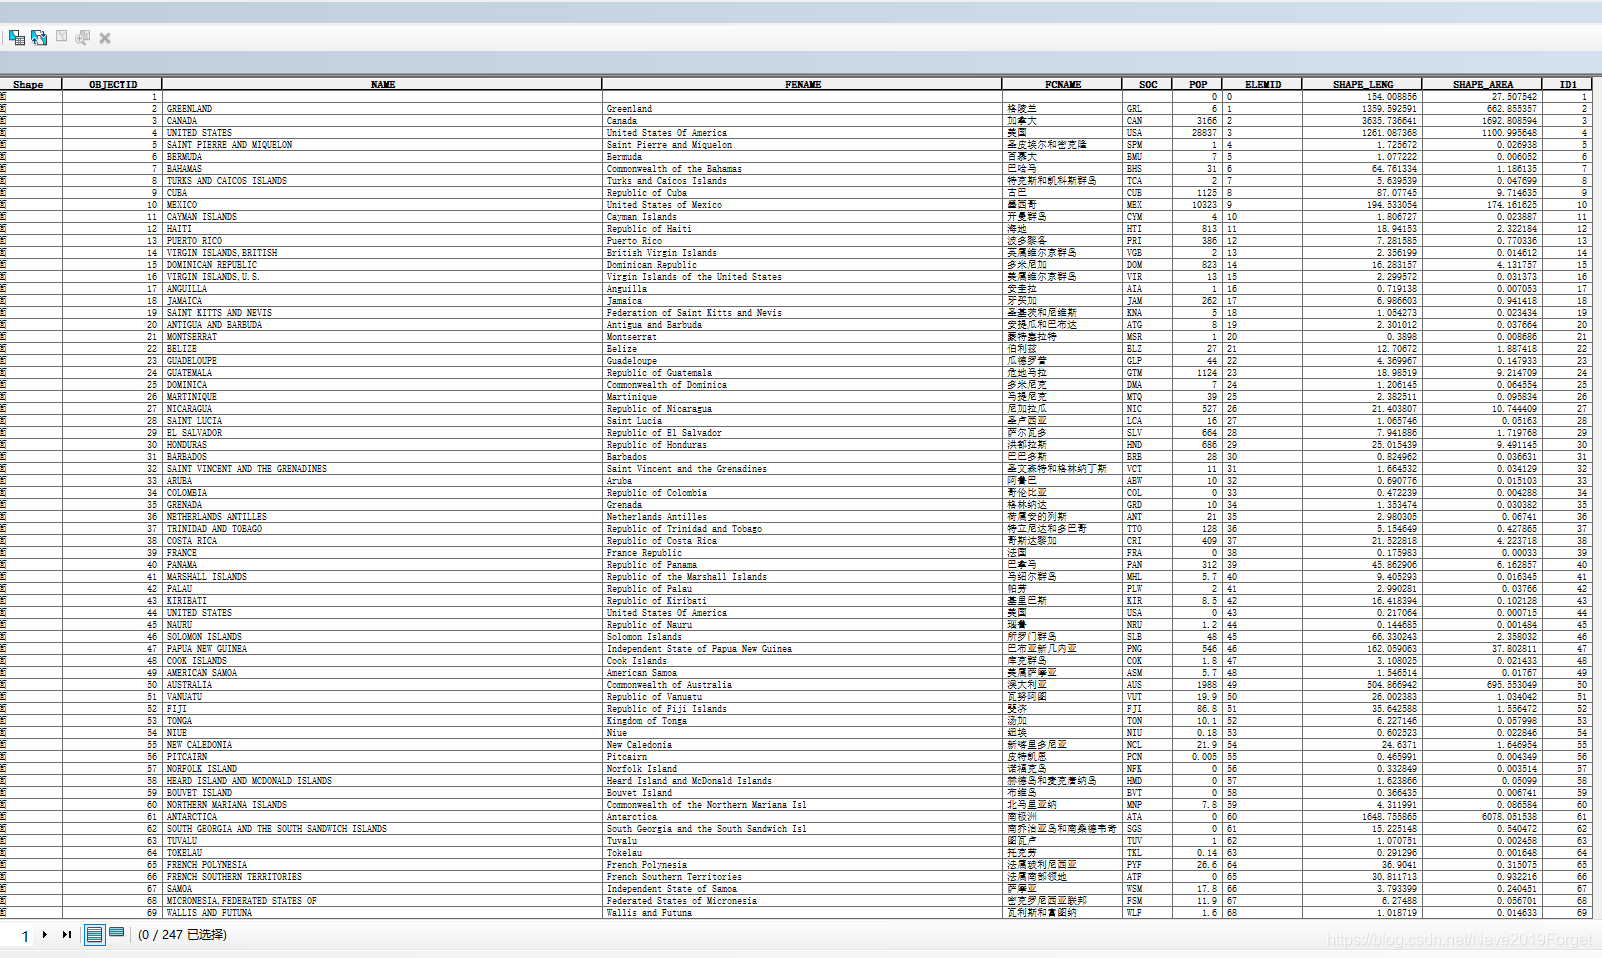Click the Shape column header
This screenshot has height=958, width=1602.
[x=28, y=84]
